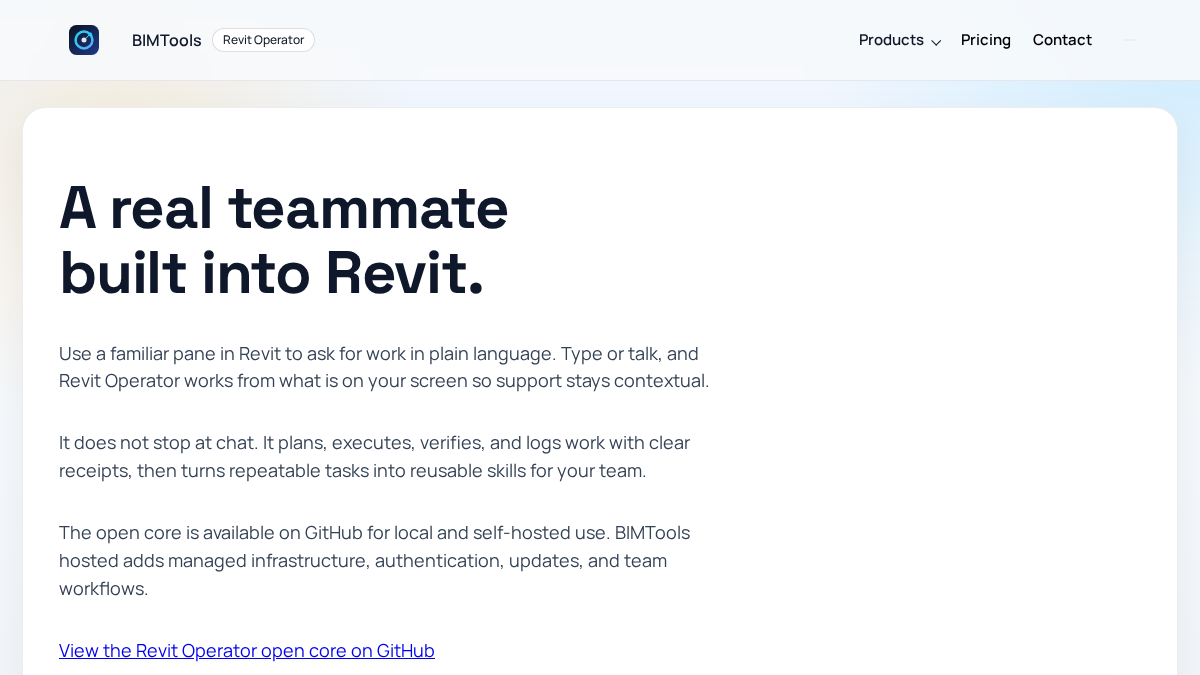Go to the Pricing page
The height and width of the screenshot is (675, 1200).
pyautogui.click(x=986, y=40)
